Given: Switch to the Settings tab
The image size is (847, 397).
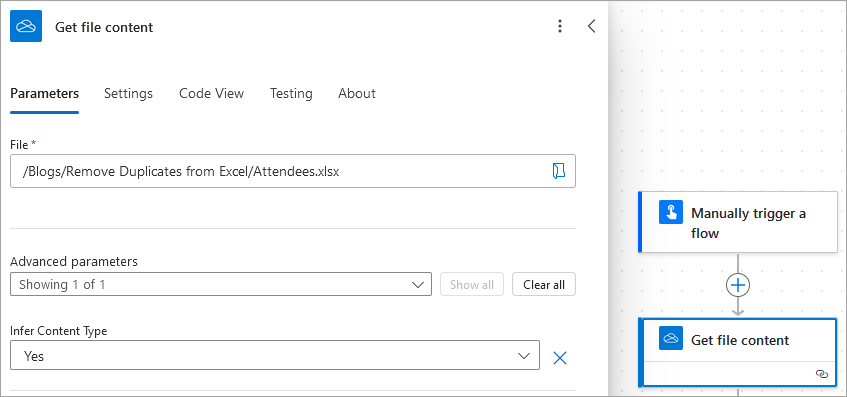Looking at the screenshot, I should [129, 93].
